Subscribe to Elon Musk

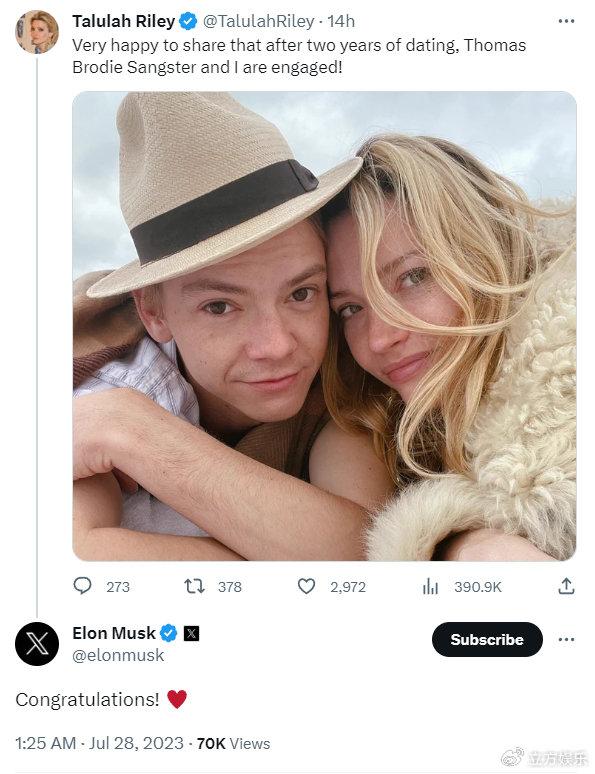(487, 639)
